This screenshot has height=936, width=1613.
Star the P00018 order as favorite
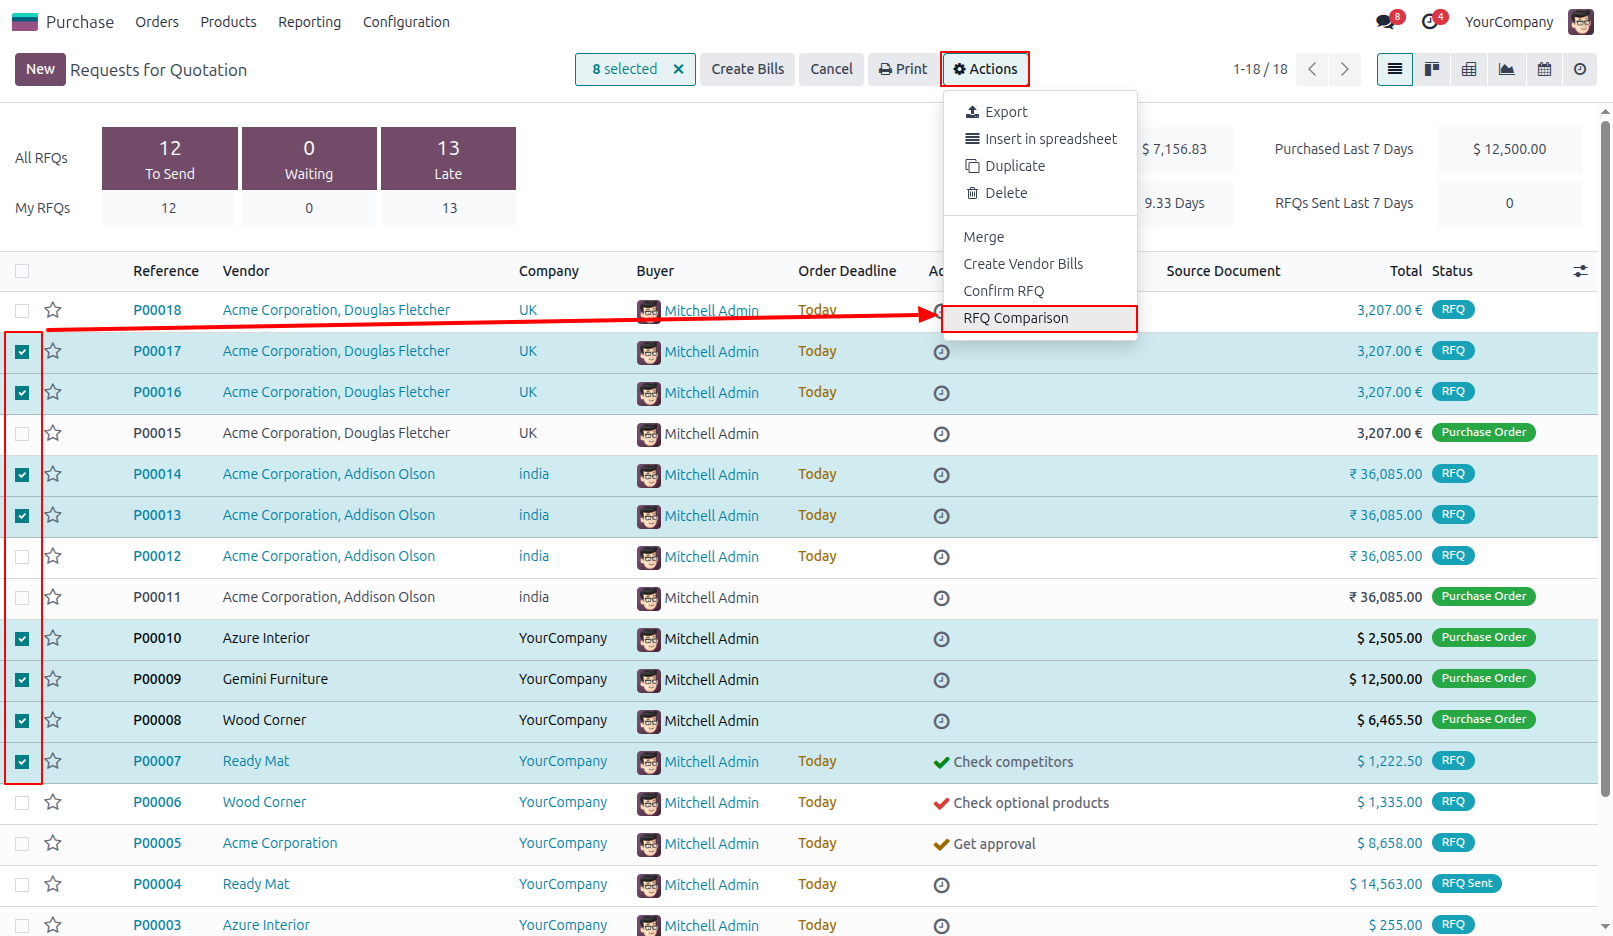click(x=53, y=310)
